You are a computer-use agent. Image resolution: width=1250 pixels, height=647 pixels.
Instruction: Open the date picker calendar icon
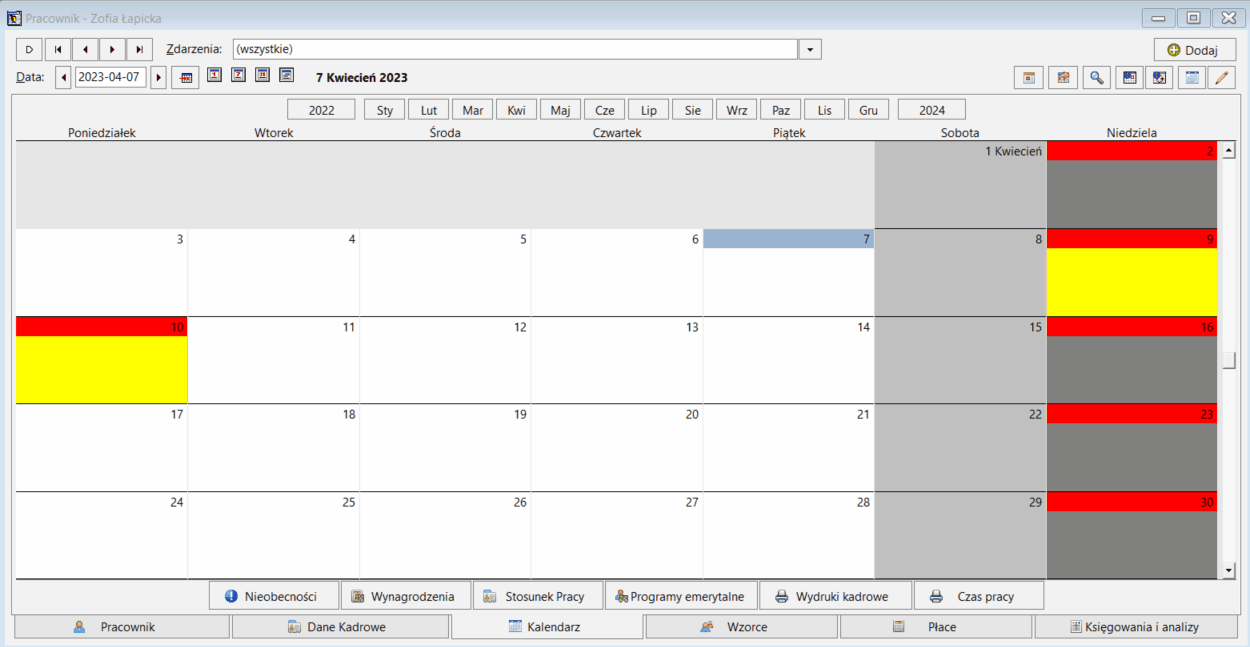tap(185, 78)
